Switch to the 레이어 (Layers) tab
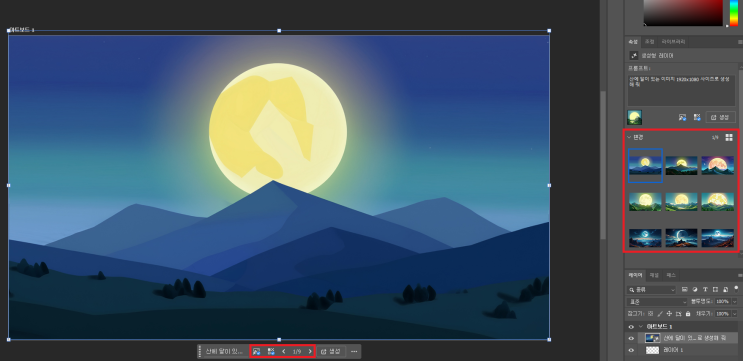Viewport: 743px width, 361px height. click(635, 275)
